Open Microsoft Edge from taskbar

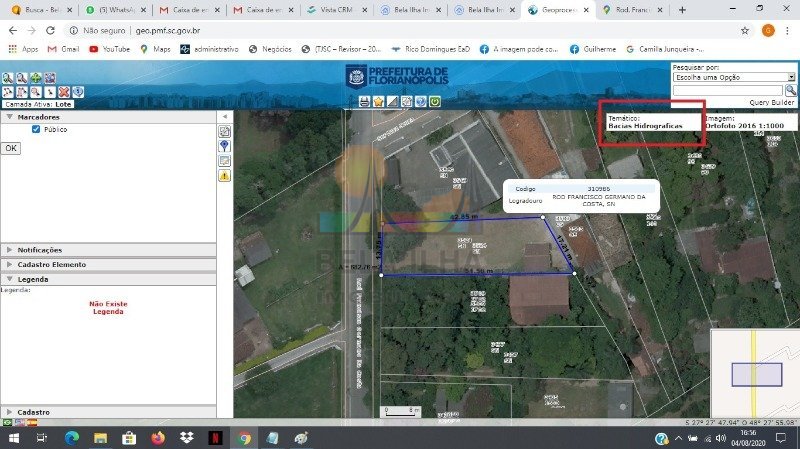[72, 438]
